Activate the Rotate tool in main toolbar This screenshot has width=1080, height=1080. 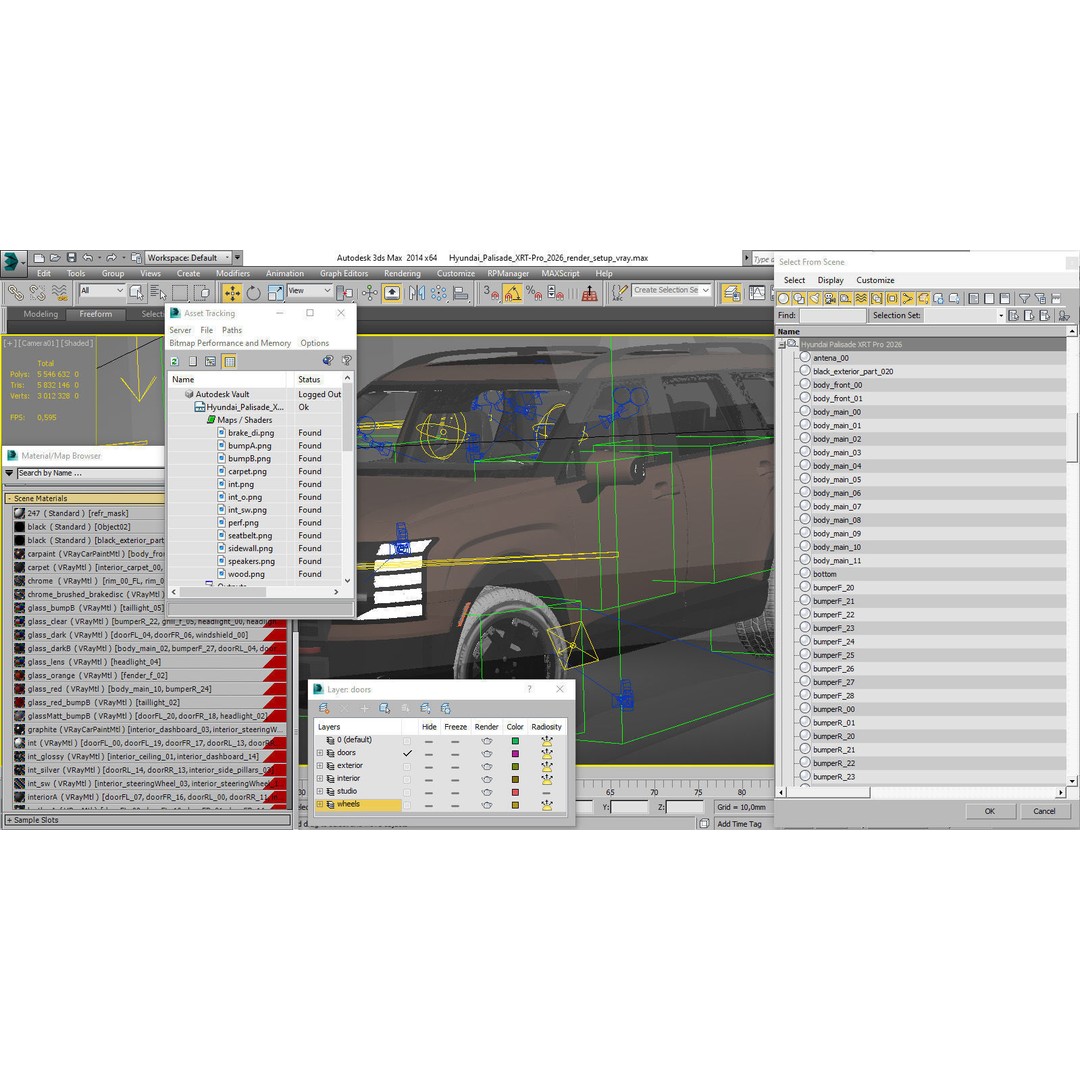coord(253,293)
